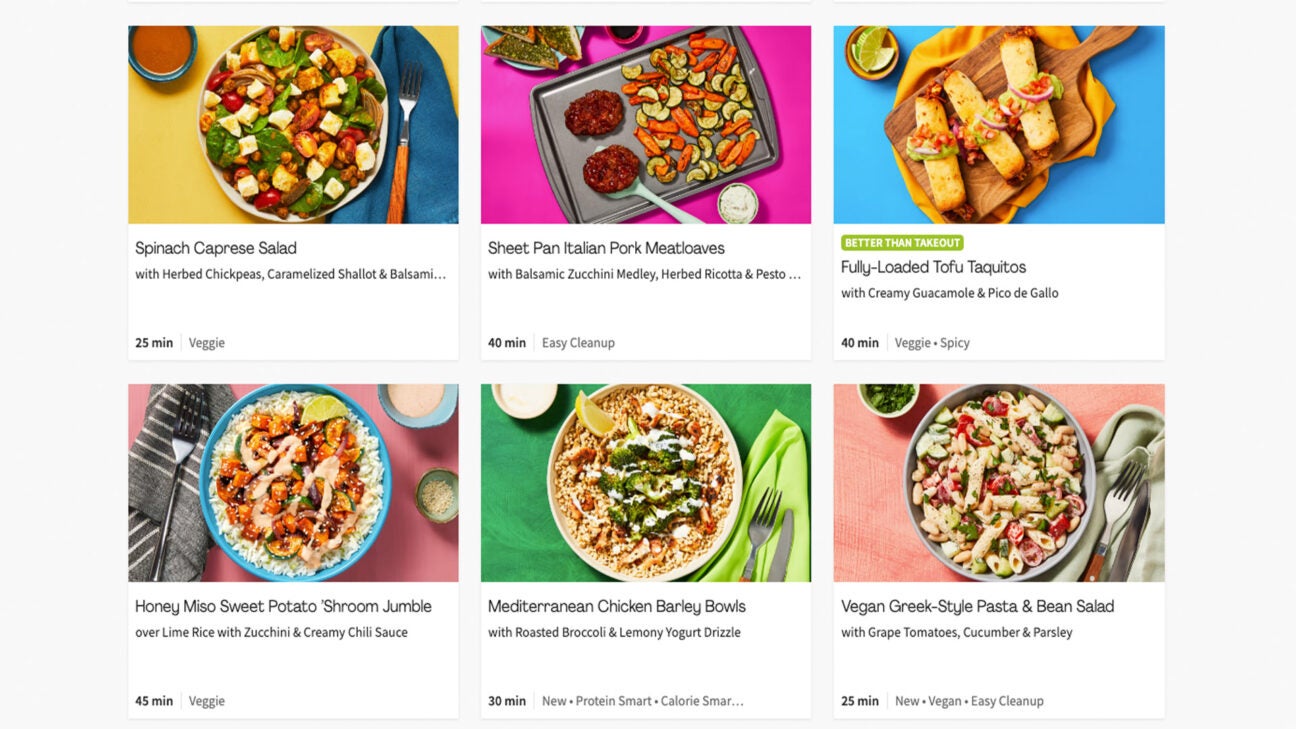The height and width of the screenshot is (729, 1296).
Task: Click the Spinach Caprese Salad photo
Action: [x=292, y=124]
